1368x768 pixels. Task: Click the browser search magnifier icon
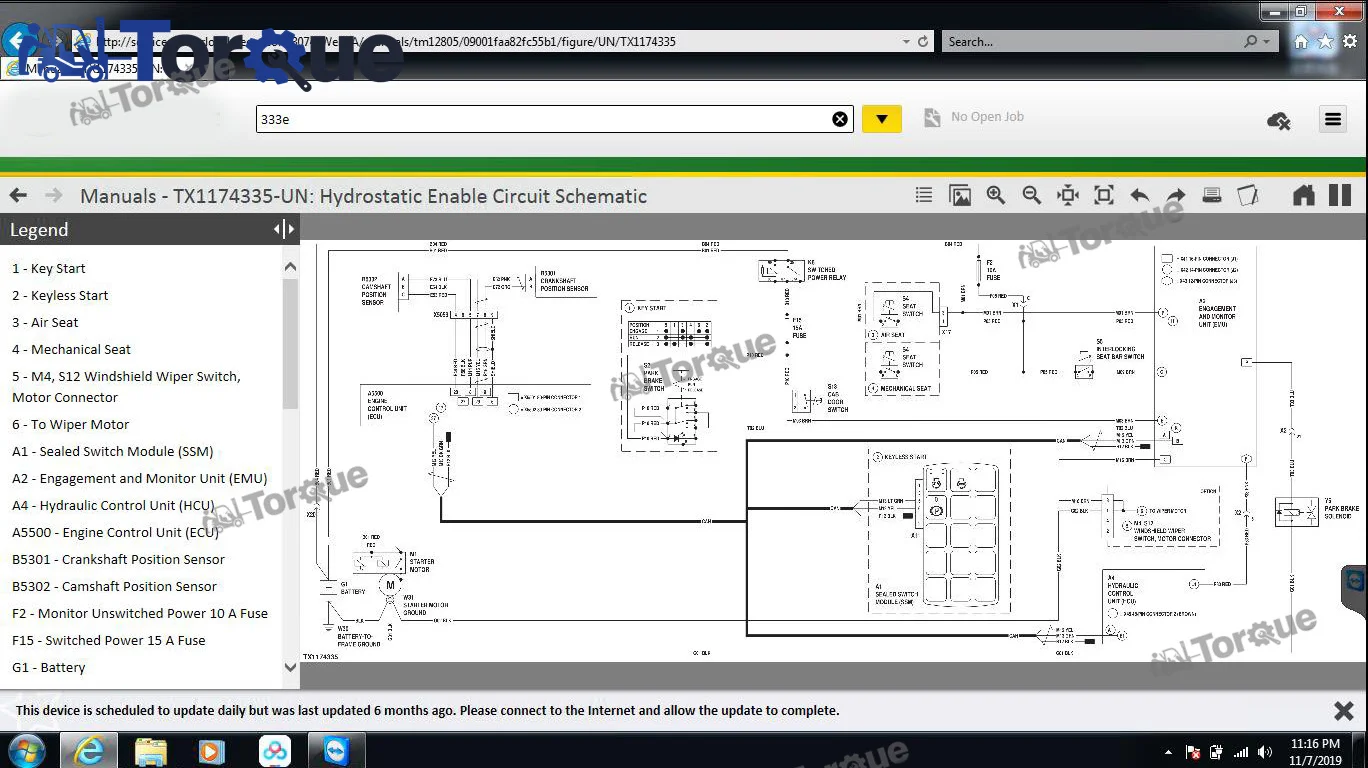coord(1250,42)
